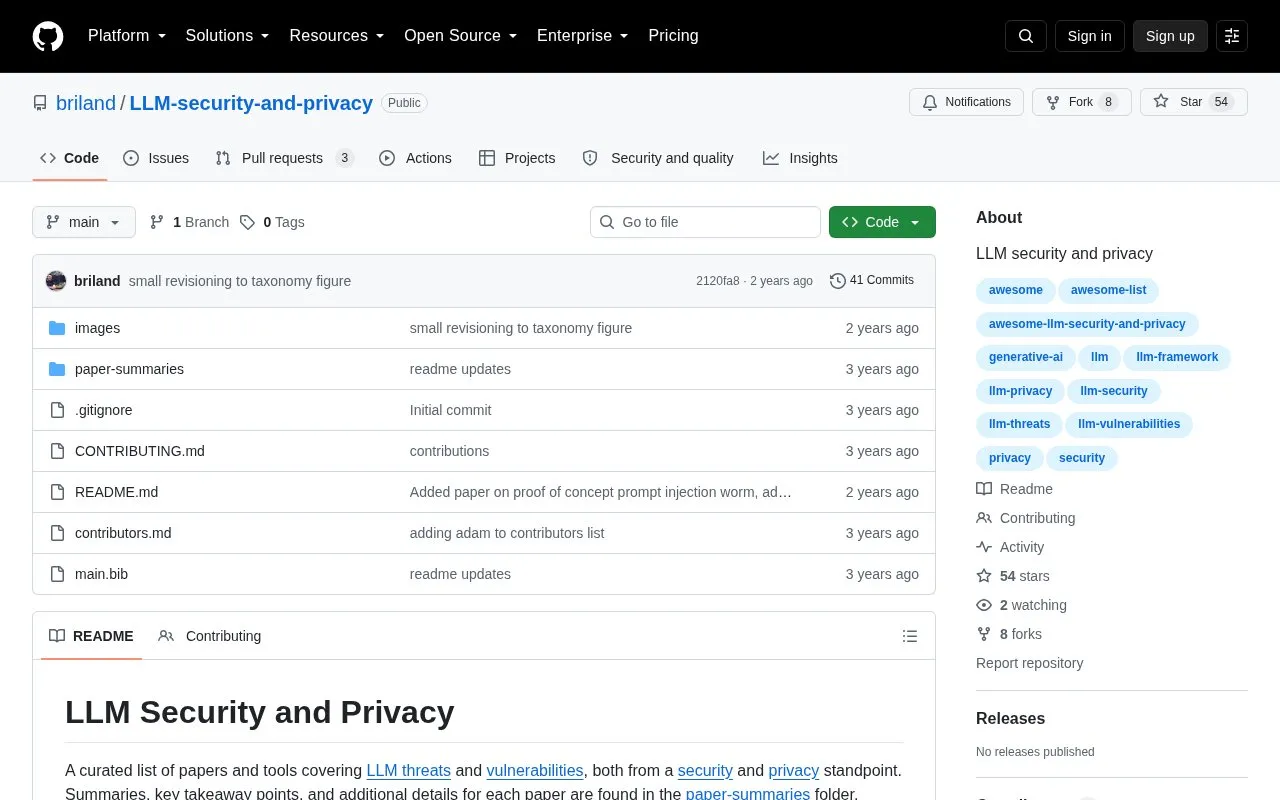
Task: Open the Notifications button
Action: (x=966, y=102)
